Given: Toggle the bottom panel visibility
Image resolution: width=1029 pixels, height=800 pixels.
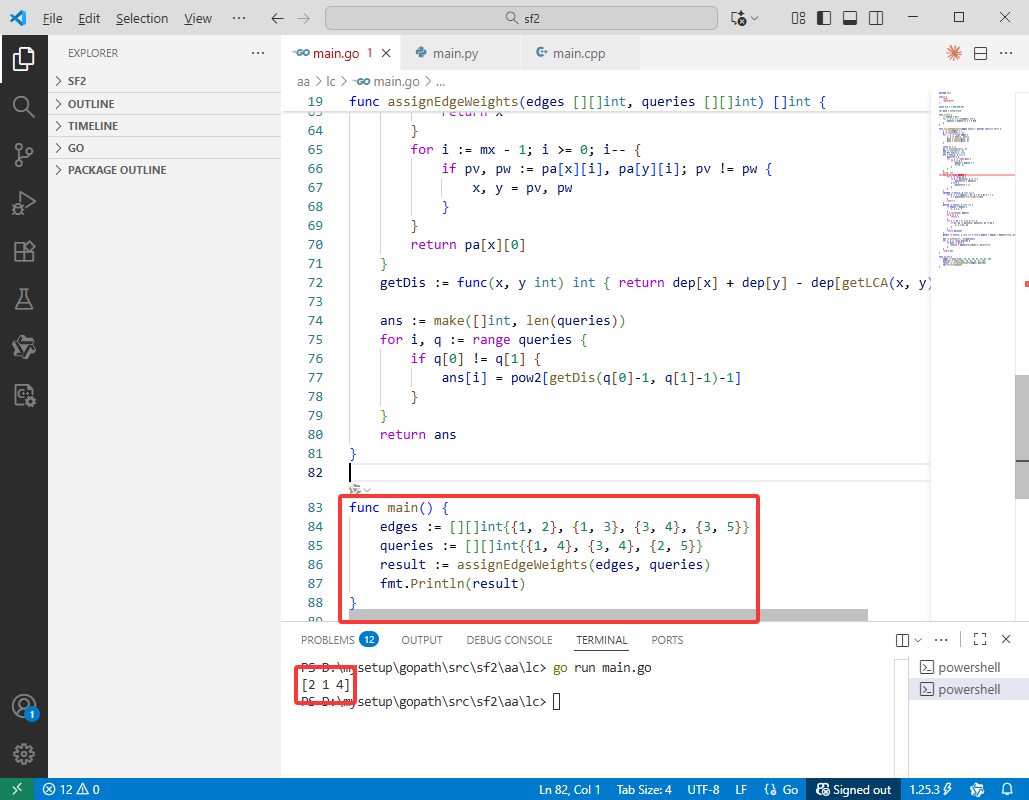Looking at the screenshot, I should [x=850, y=18].
